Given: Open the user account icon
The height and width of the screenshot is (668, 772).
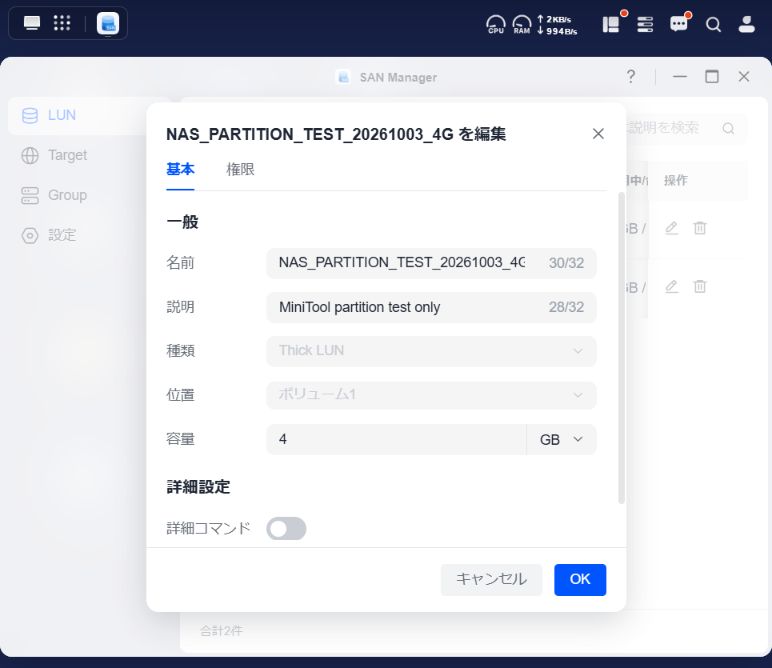Looking at the screenshot, I should (x=746, y=24).
